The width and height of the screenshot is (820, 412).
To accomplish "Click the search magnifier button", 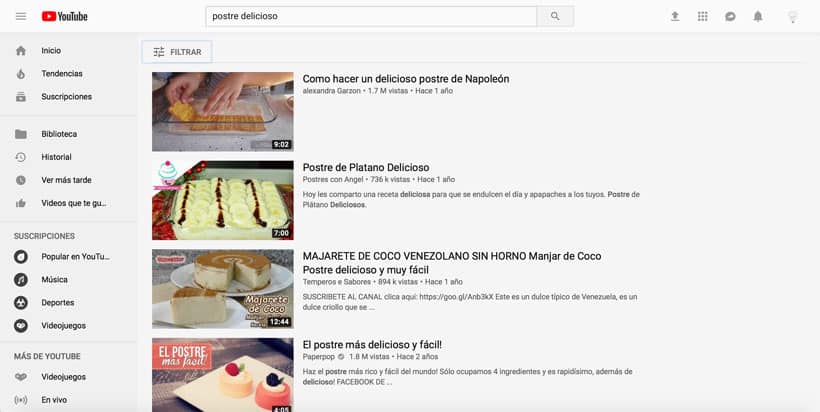I will point(555,16).
